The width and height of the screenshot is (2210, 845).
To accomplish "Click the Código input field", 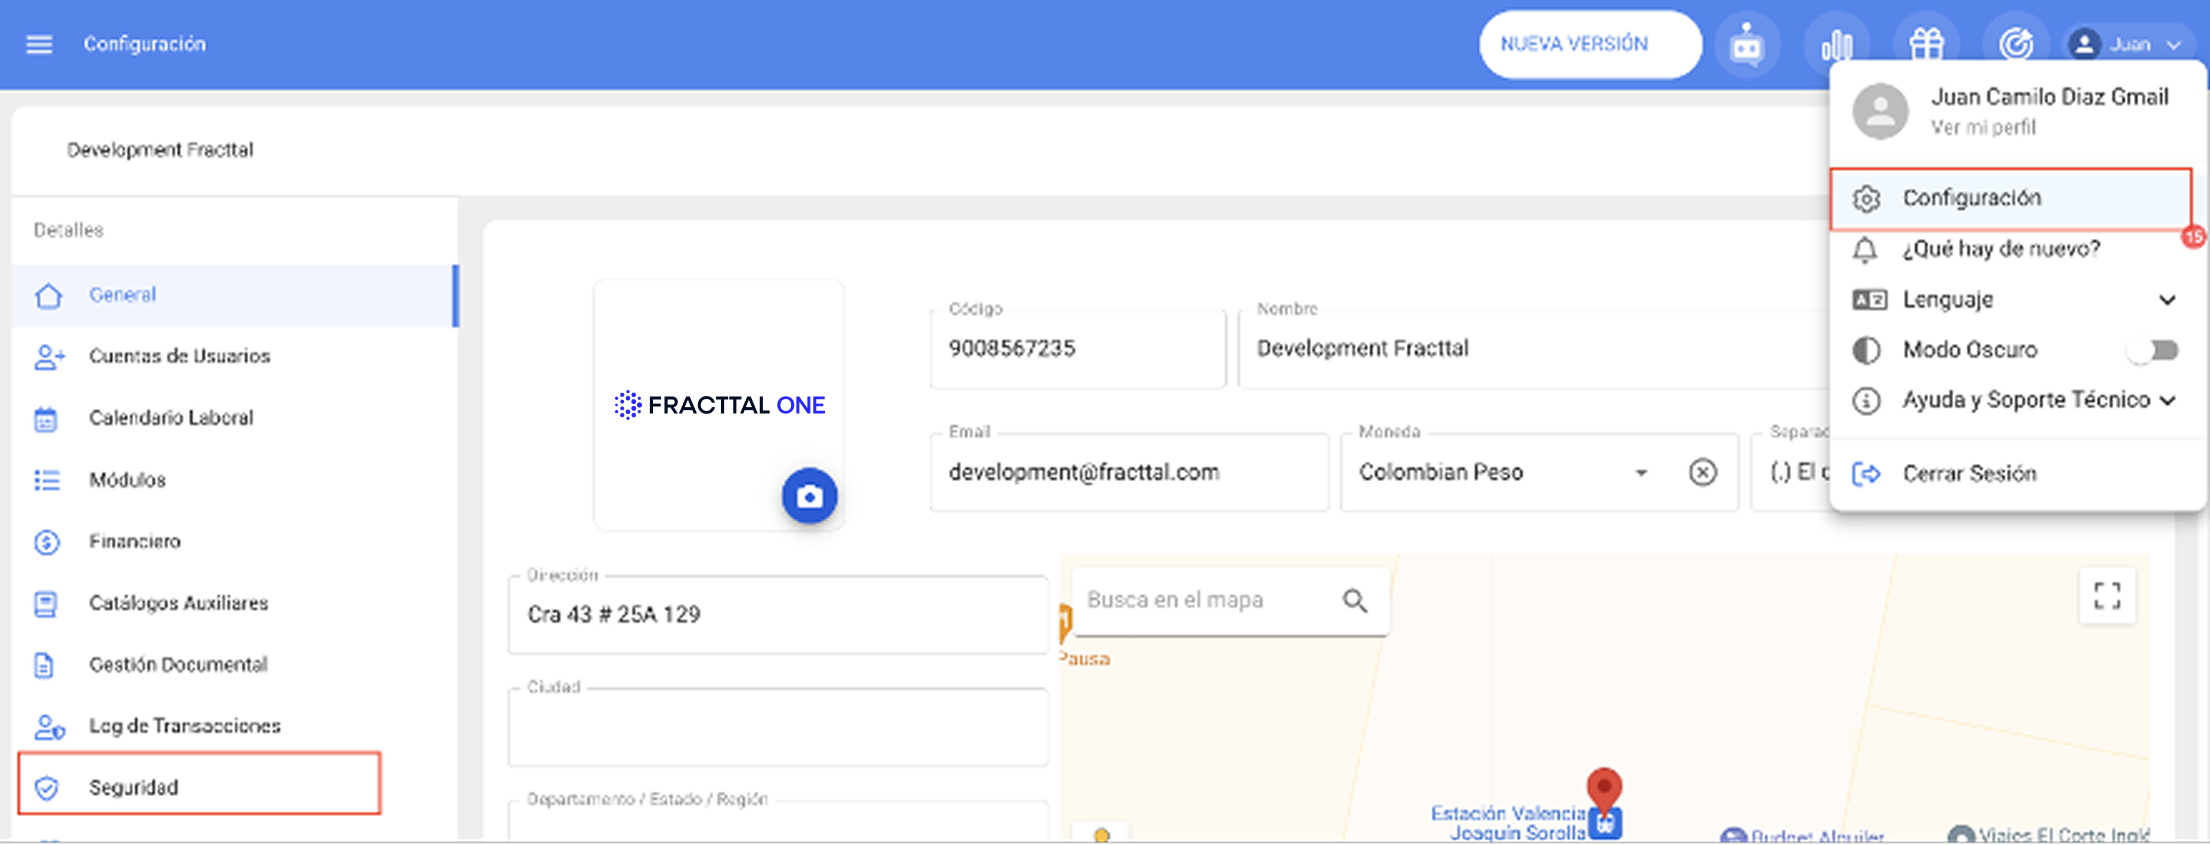I will pyautogui.click(x=1078, y=349).
